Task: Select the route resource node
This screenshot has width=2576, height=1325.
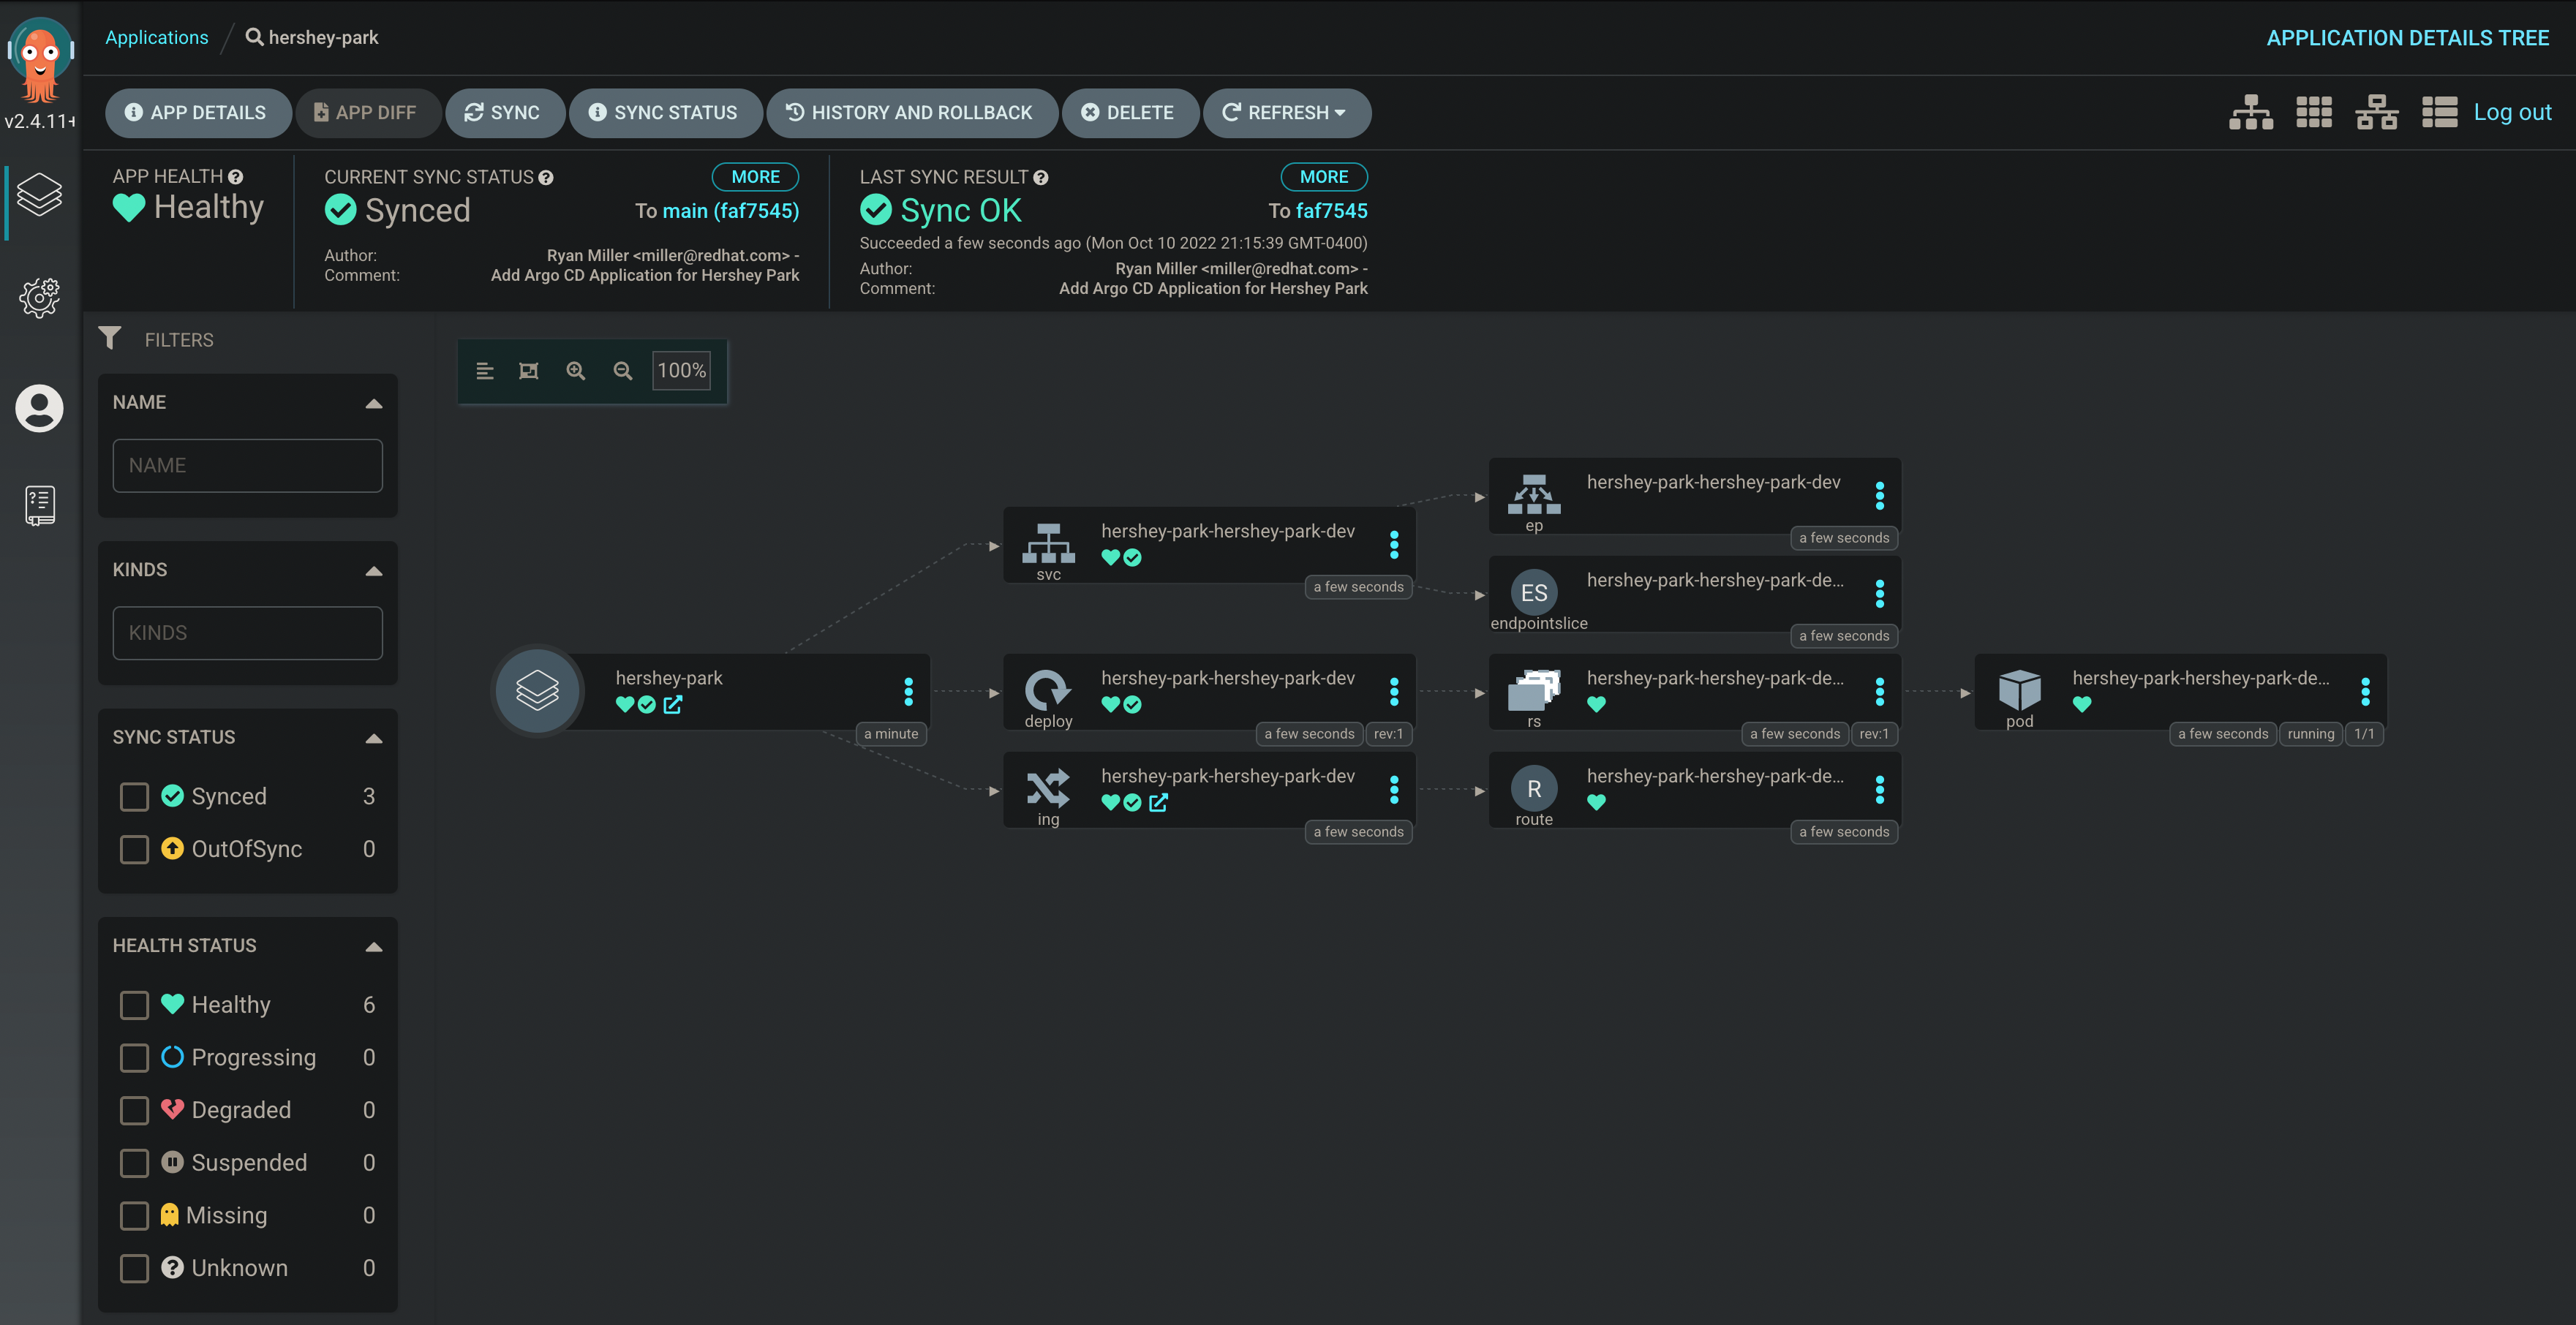Action: (x=1695, y=790)
